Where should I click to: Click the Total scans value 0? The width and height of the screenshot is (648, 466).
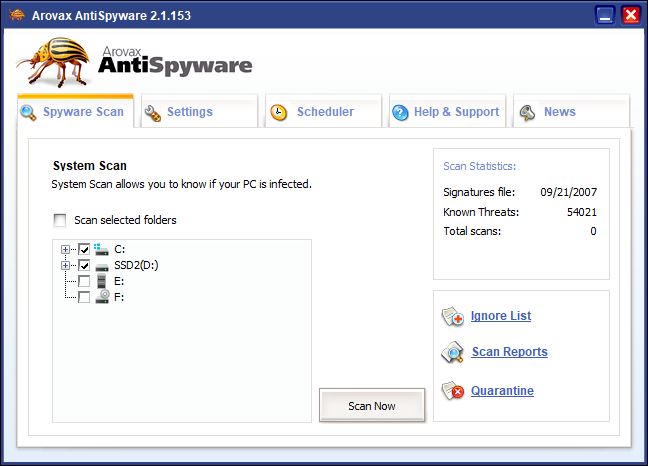coord(593,231)
